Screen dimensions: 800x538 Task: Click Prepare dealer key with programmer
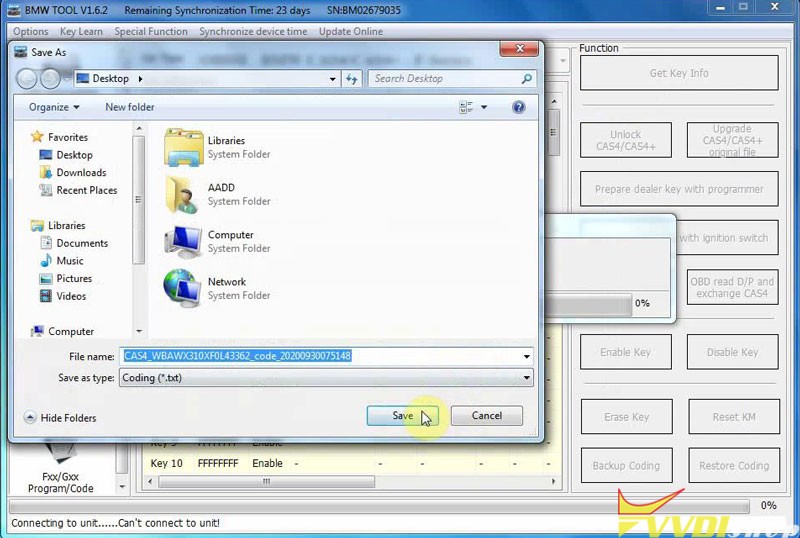(679, 189)
